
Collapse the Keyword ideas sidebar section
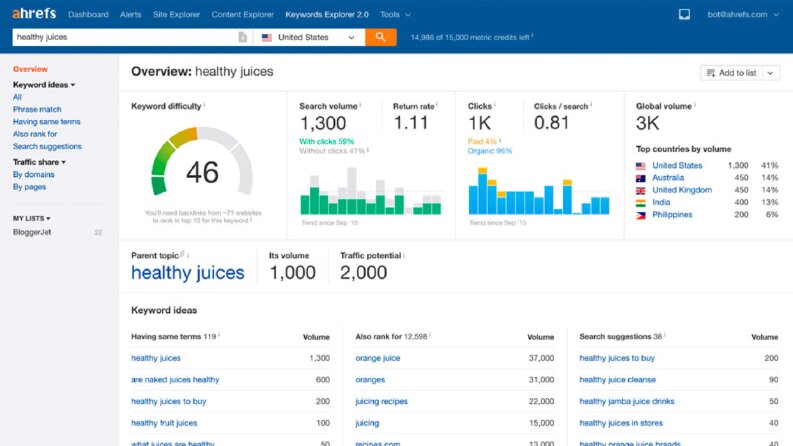[x=44, y=85]
